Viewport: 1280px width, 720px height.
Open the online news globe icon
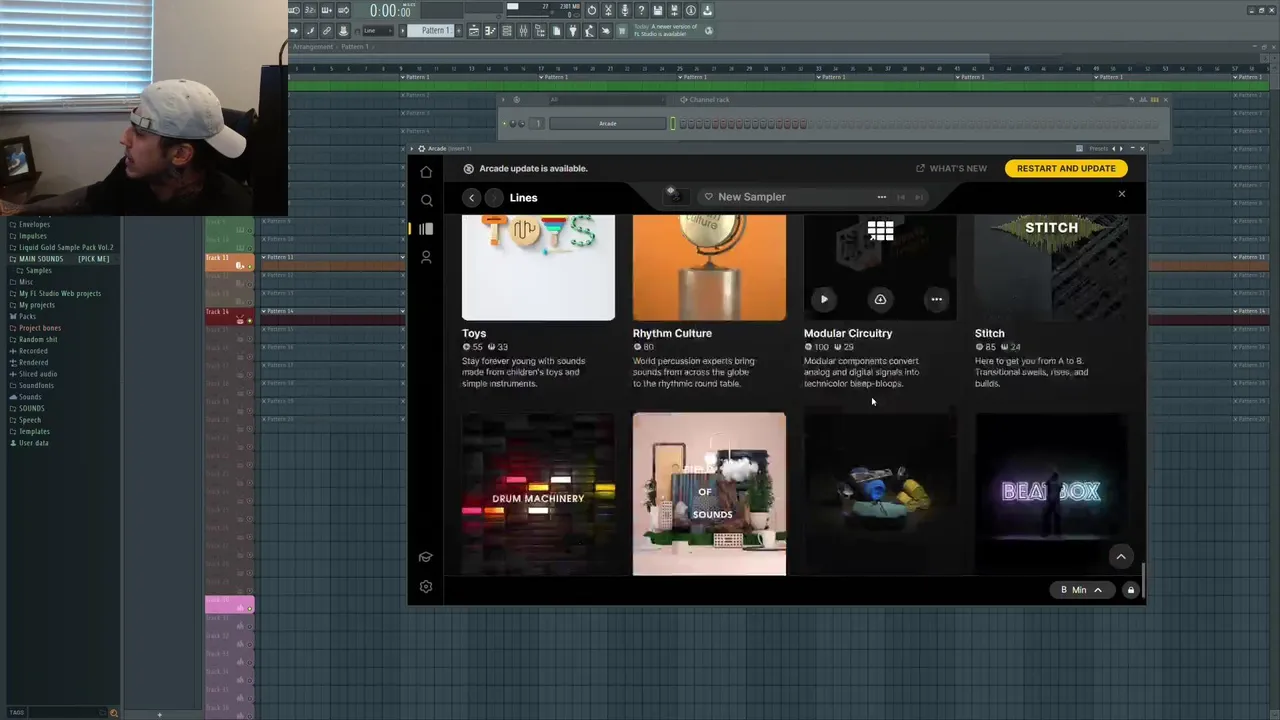[709, 31]
